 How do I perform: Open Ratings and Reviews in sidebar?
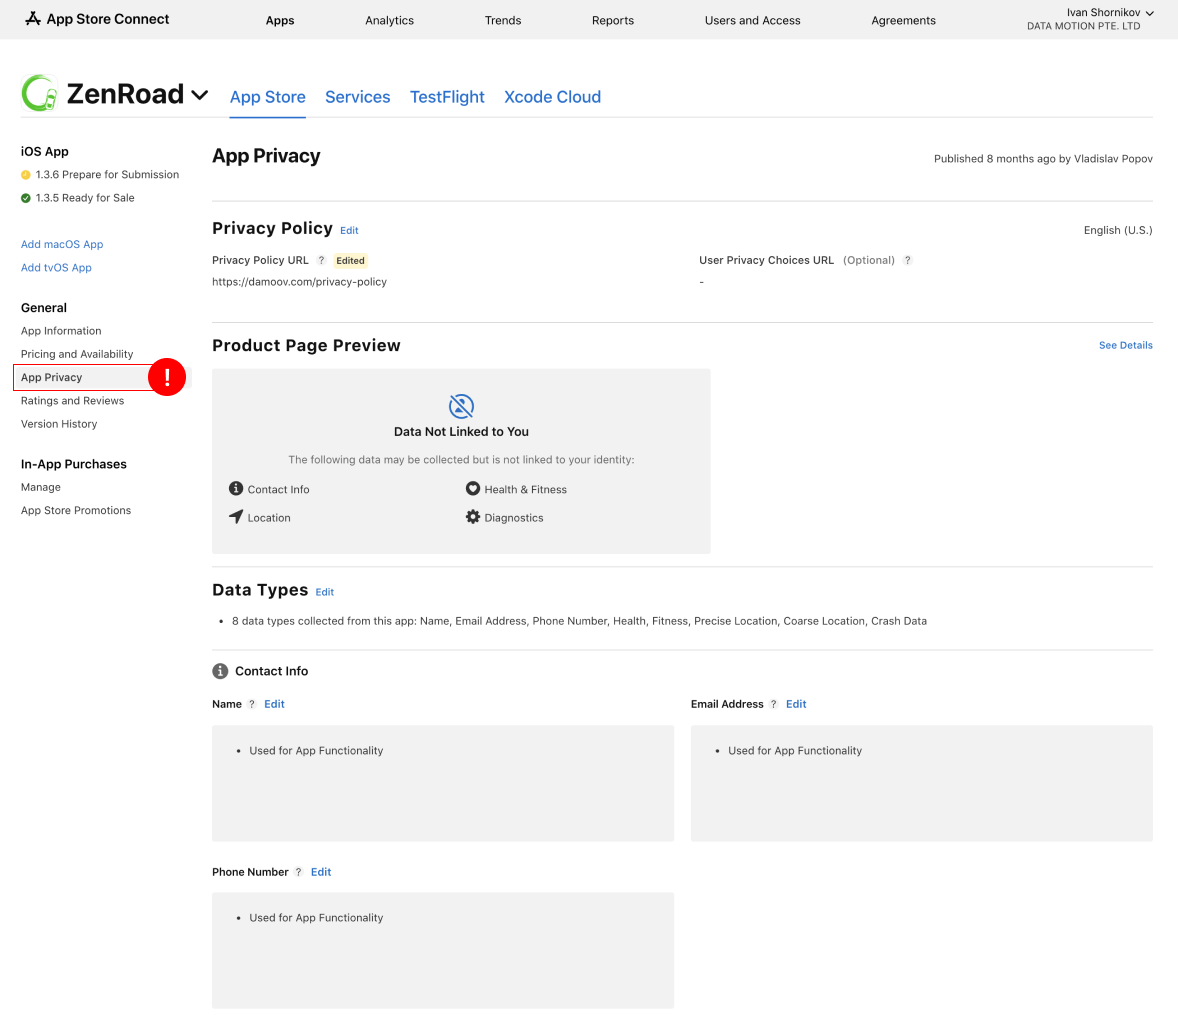(x=72, y=401)
